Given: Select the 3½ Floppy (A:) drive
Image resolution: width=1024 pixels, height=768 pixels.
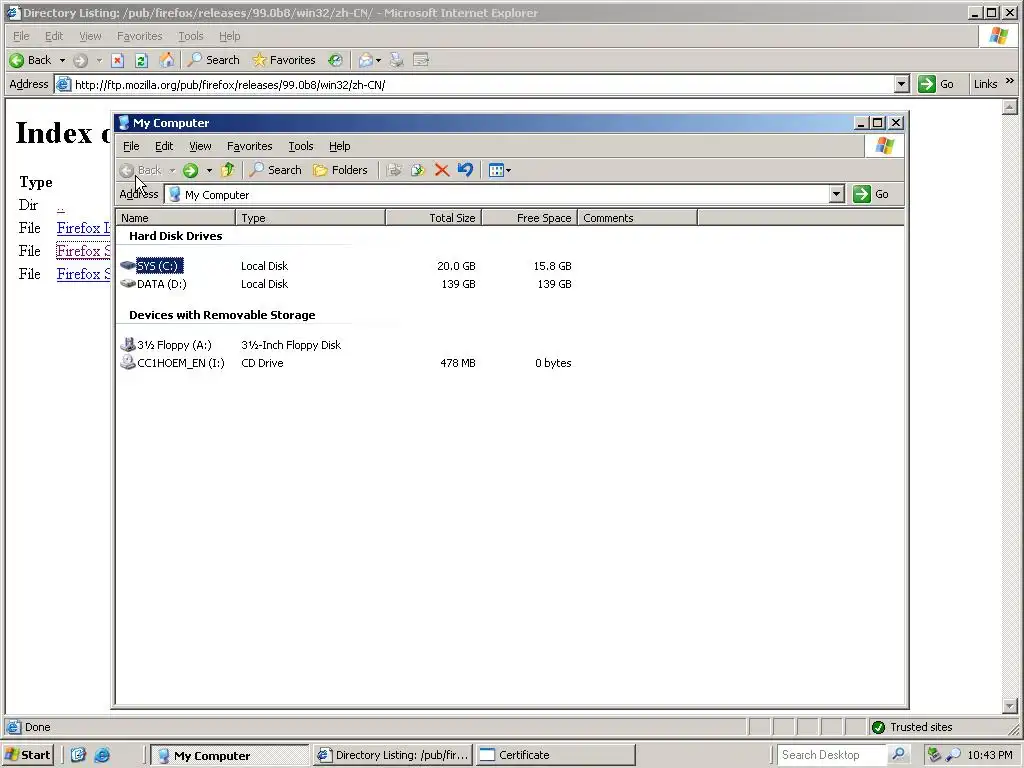Looking at the screenshot, I should pos(167,345).
